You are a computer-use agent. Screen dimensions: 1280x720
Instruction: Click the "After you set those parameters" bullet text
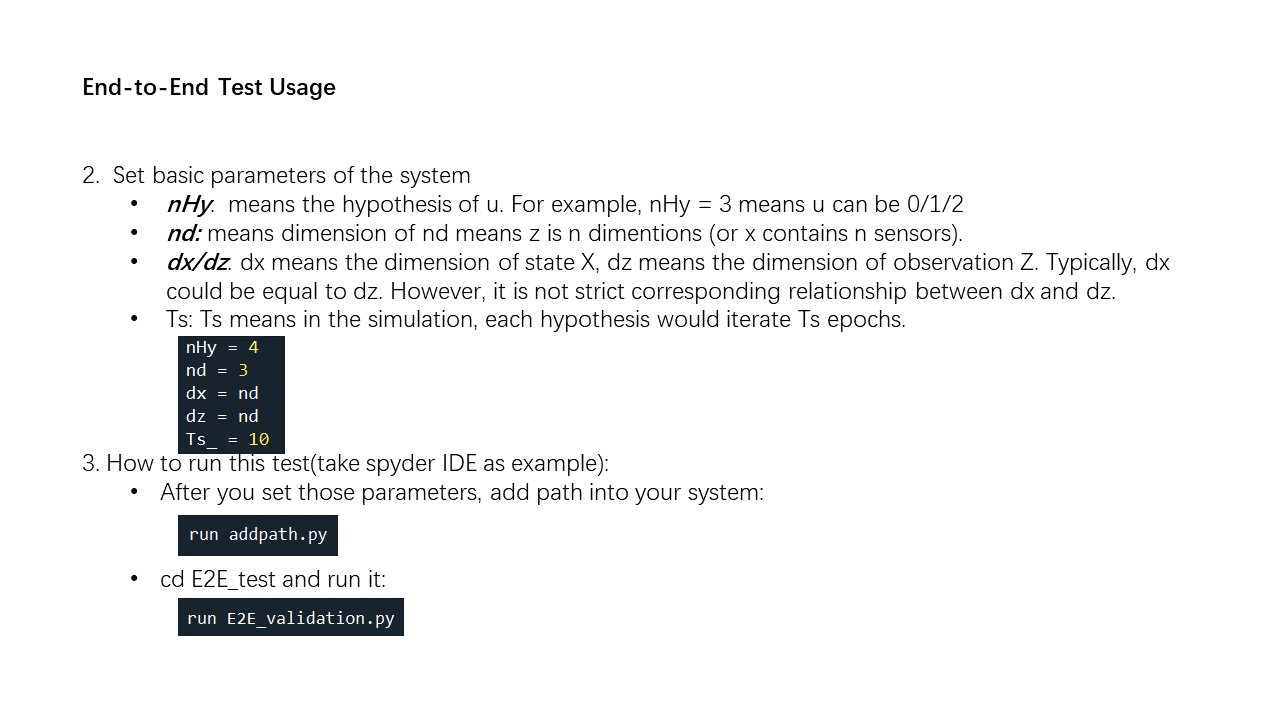462,493
